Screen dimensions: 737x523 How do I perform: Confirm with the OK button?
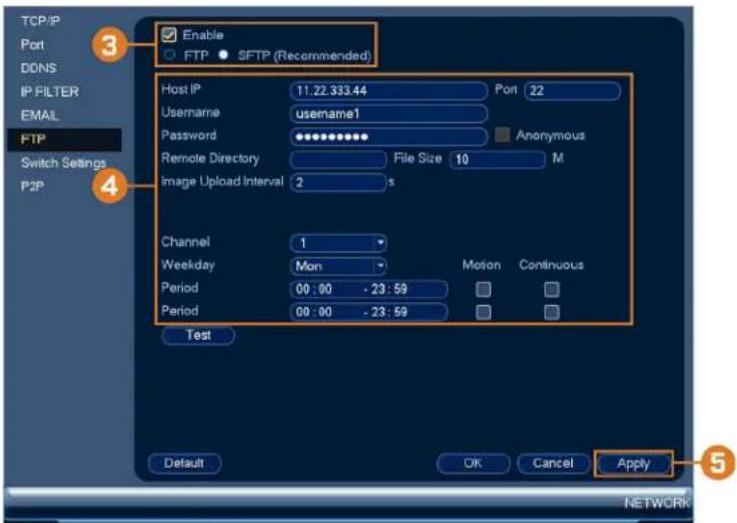tap(473, 463)
